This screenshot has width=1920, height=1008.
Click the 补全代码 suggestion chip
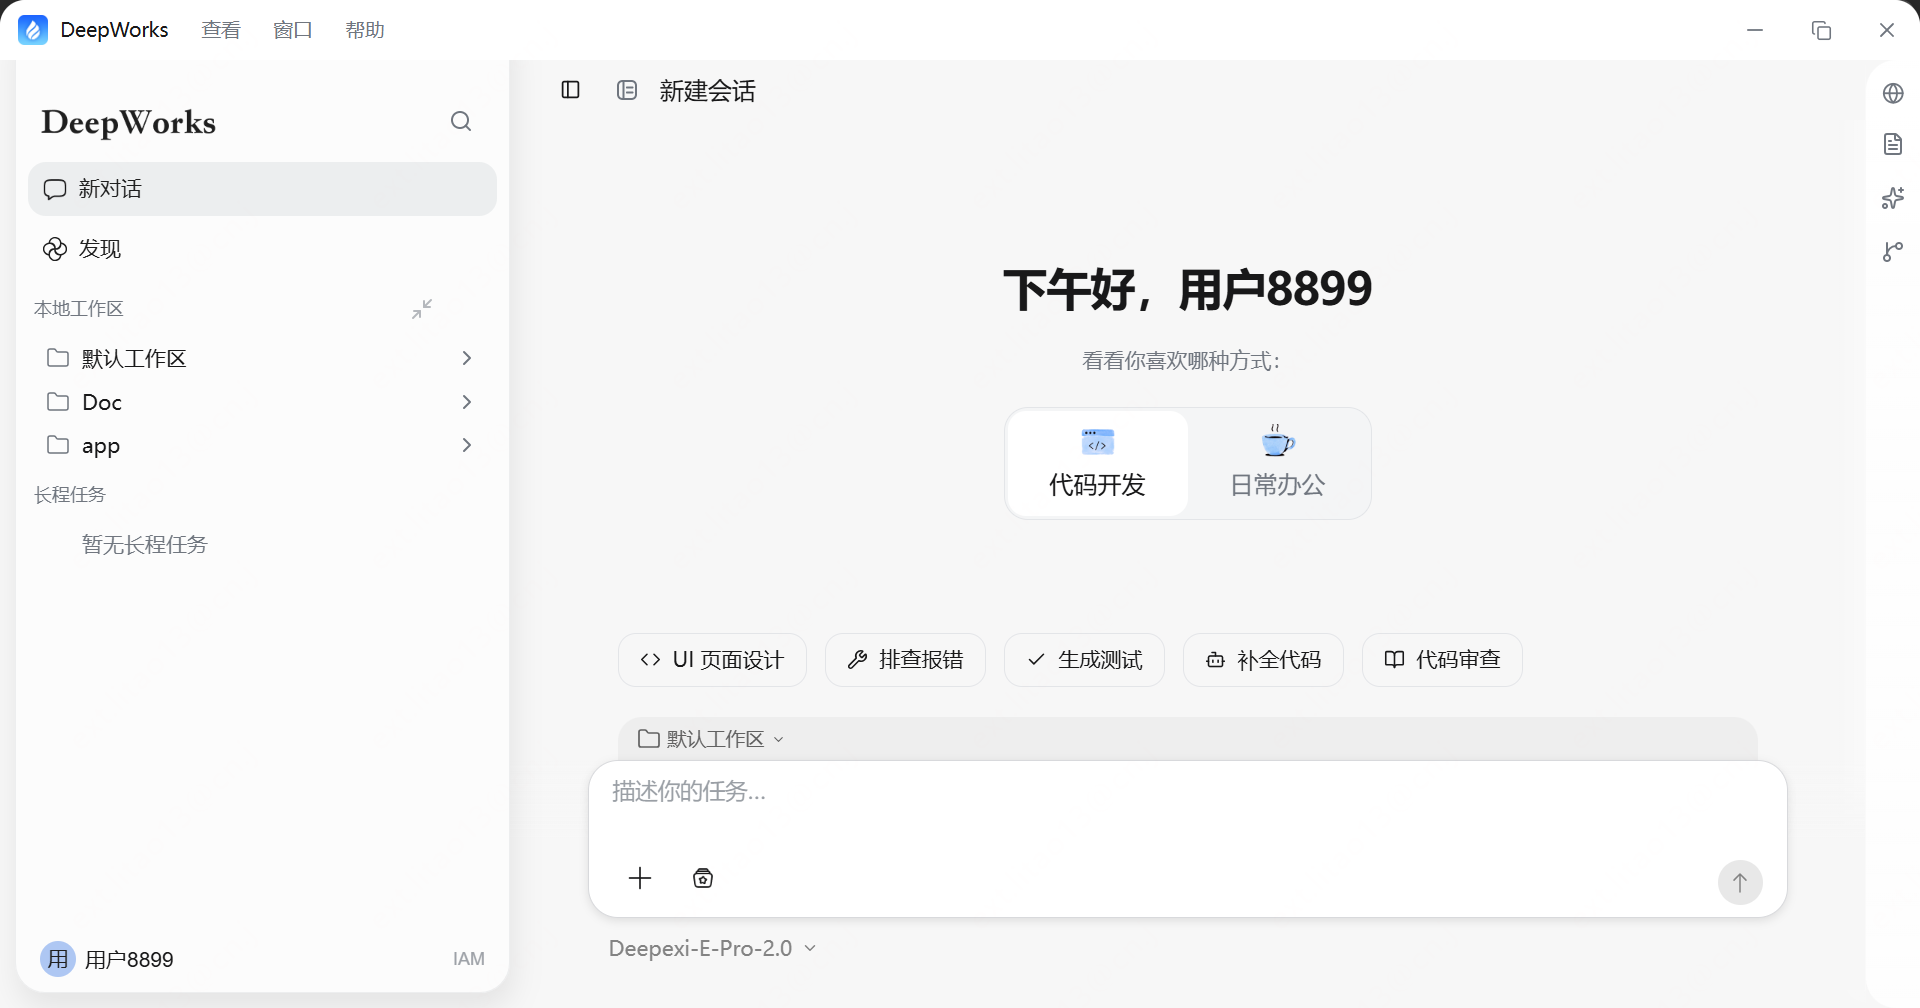(1263, 660)
